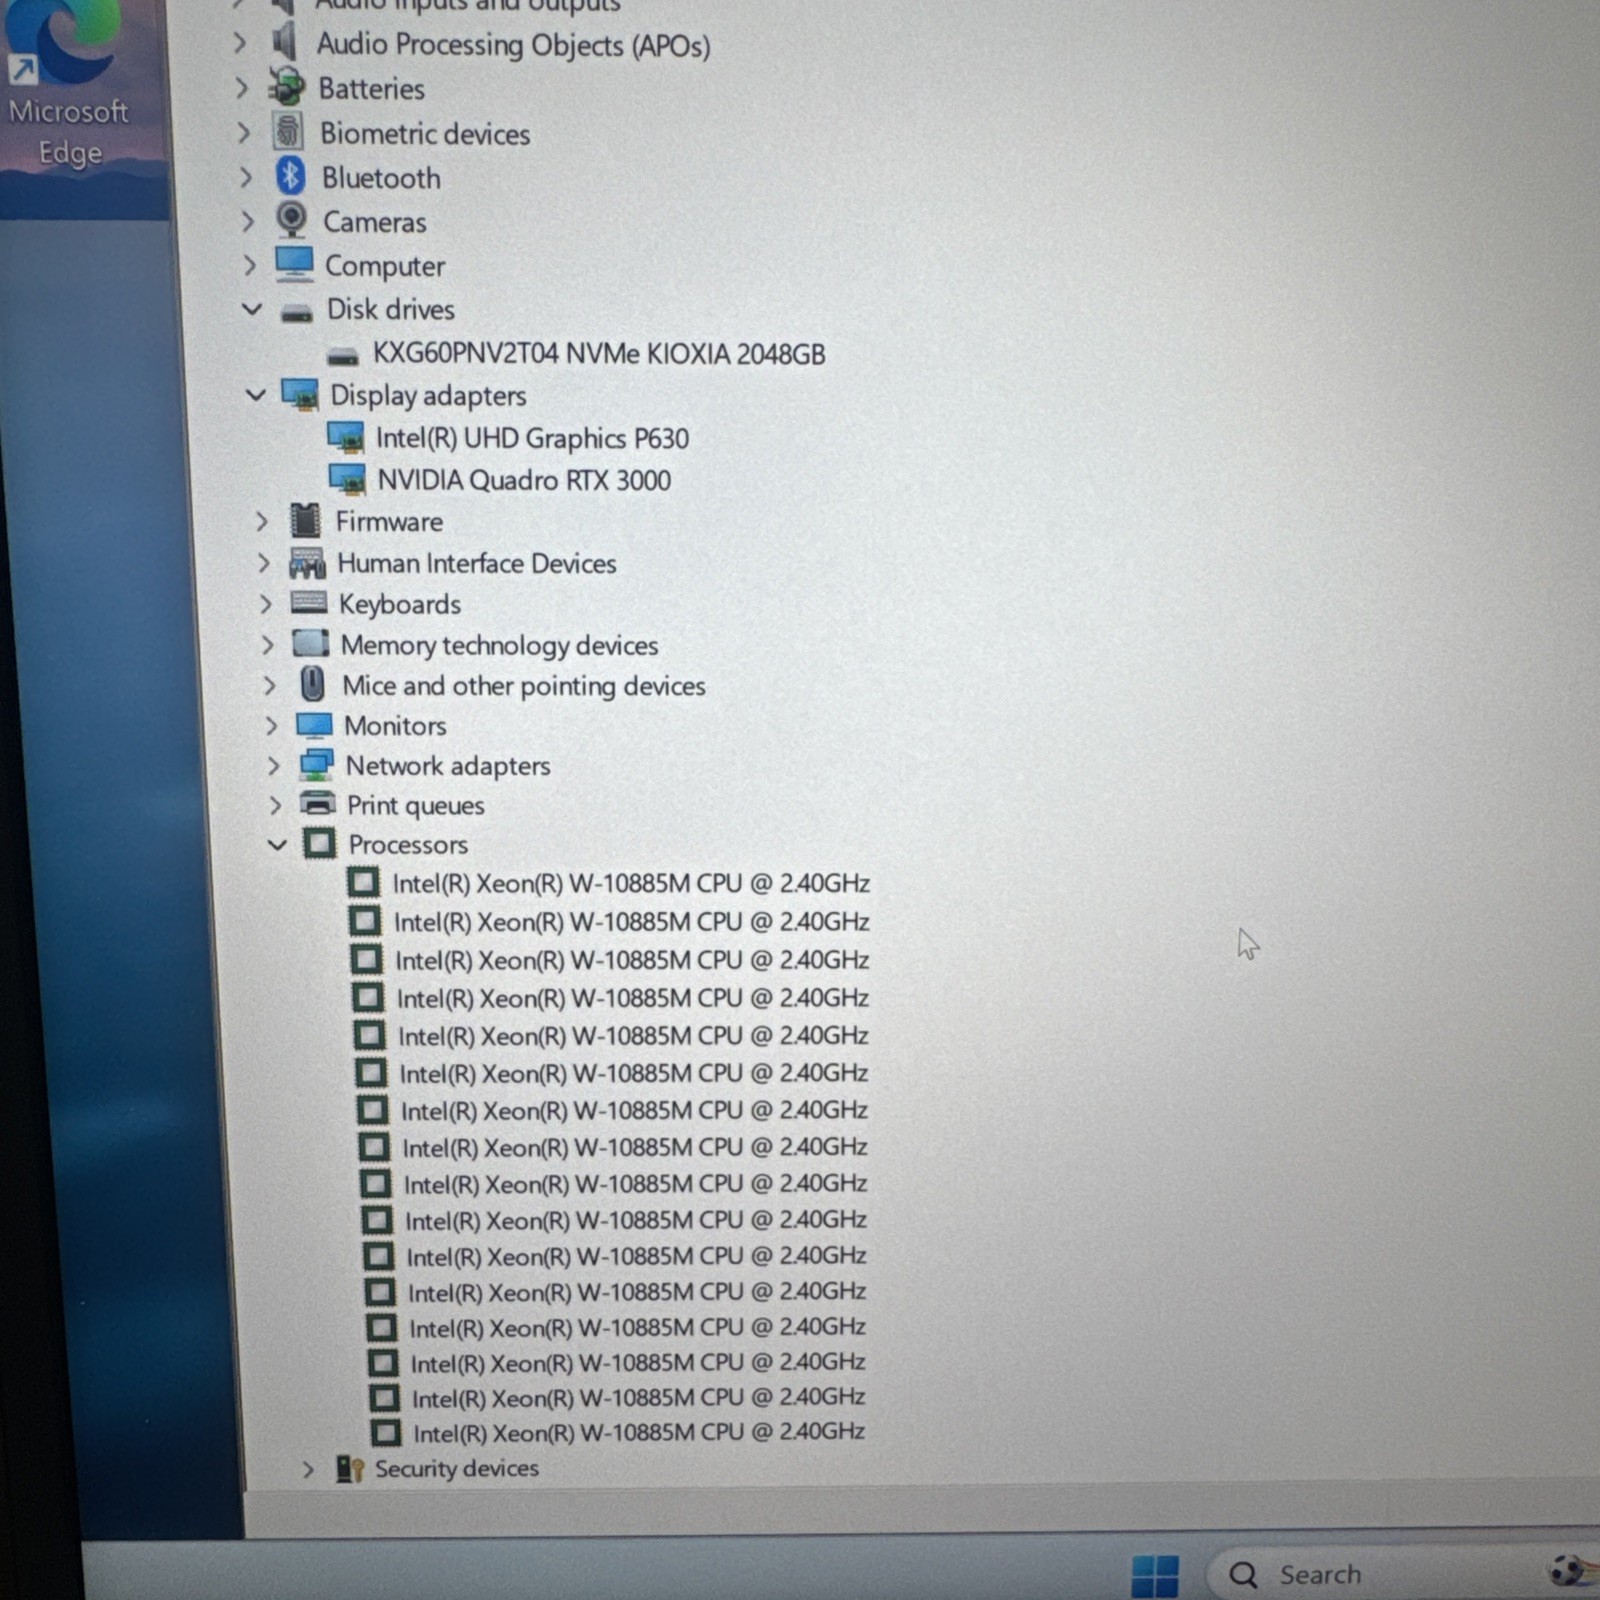
Task: Select Intel(R) UHD Graphics P630 entry
Action: coord(532,438)
